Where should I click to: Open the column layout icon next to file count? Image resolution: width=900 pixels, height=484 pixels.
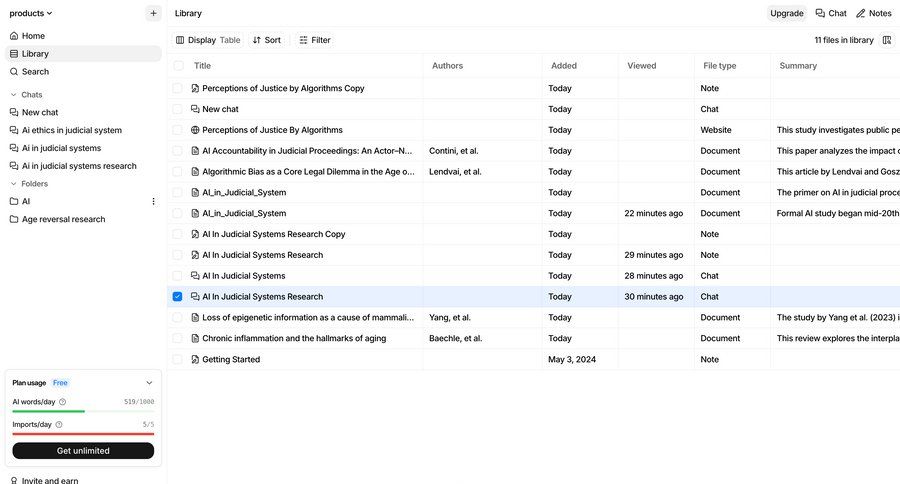tap(887, 40)
